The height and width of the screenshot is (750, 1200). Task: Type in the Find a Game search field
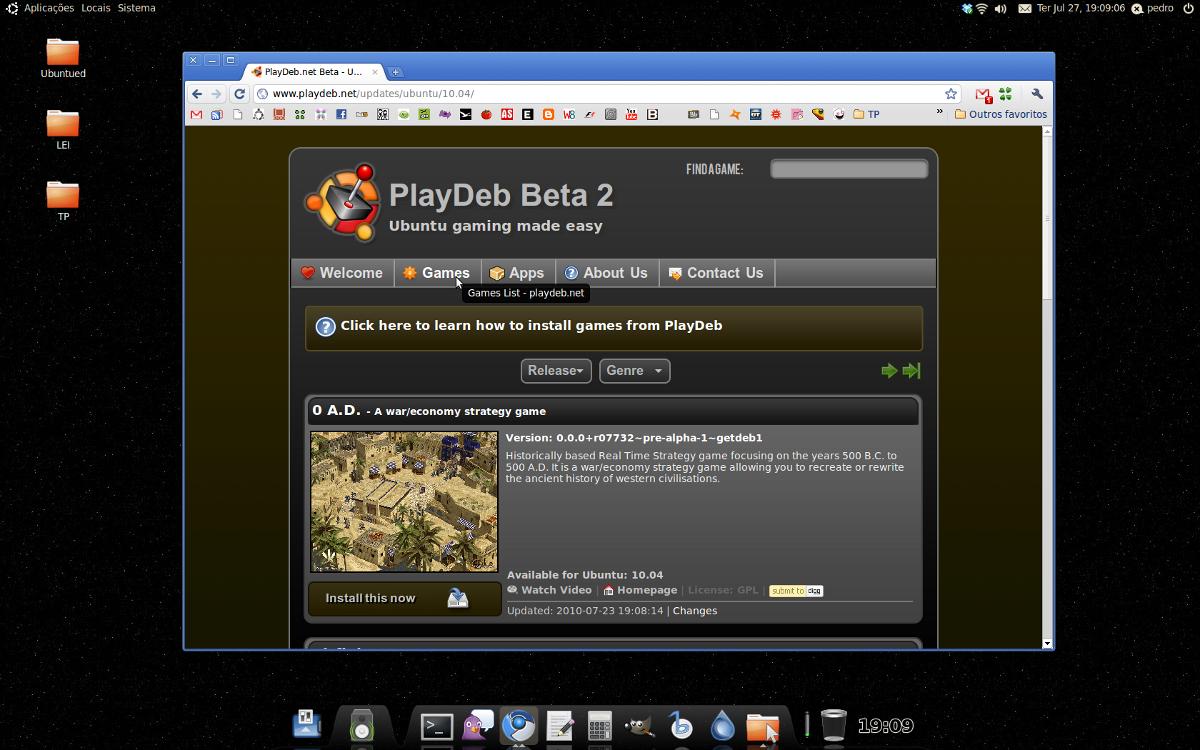point(848,170)
